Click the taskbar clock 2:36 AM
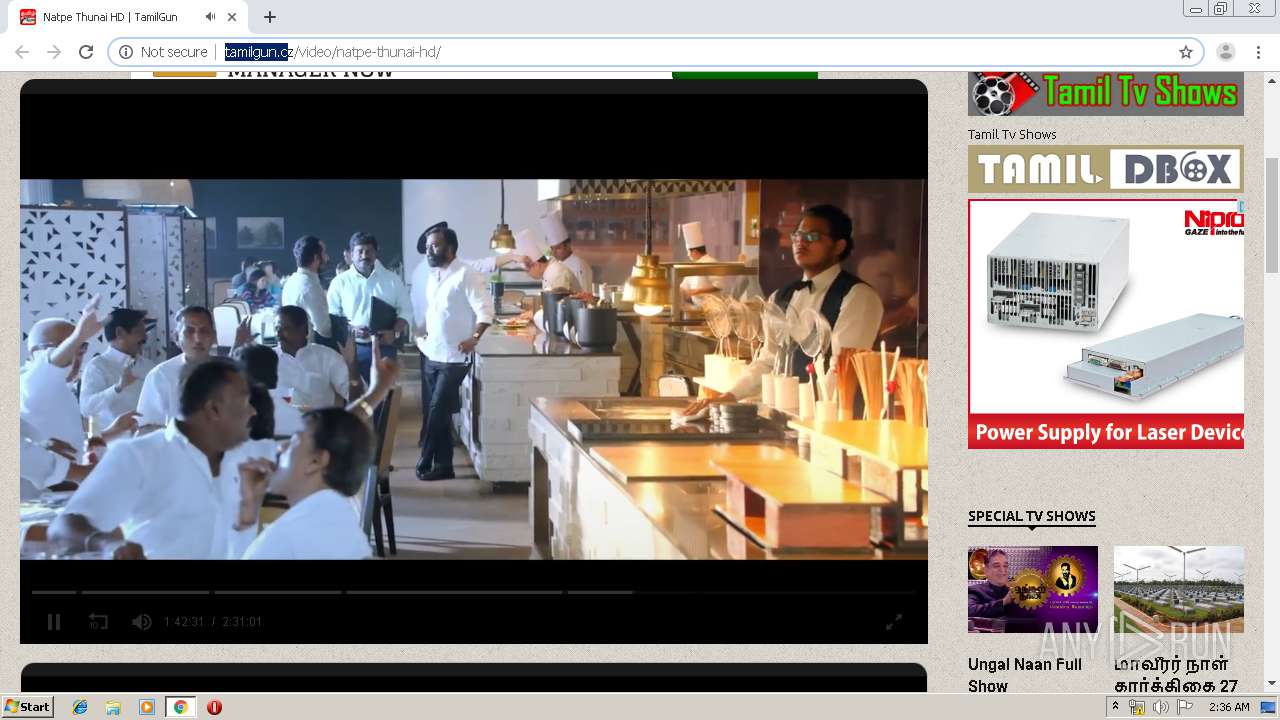Image resolution: width=1280 pixels, height=720 pixels. [1229, 707]
